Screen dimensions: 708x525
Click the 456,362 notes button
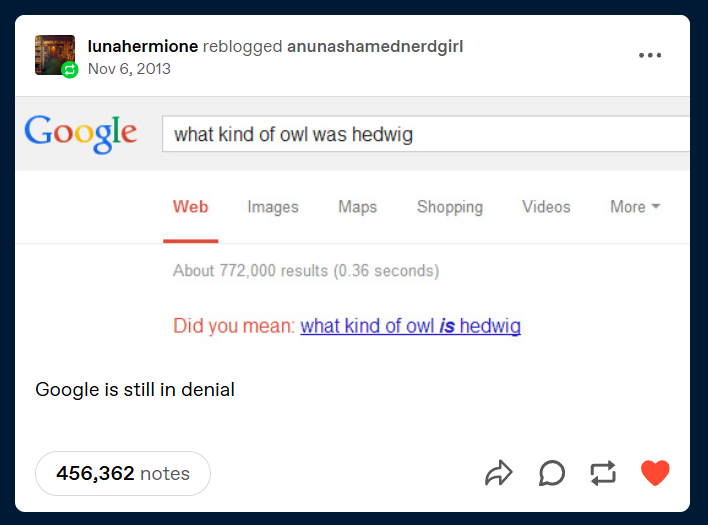tap(123, 473)
